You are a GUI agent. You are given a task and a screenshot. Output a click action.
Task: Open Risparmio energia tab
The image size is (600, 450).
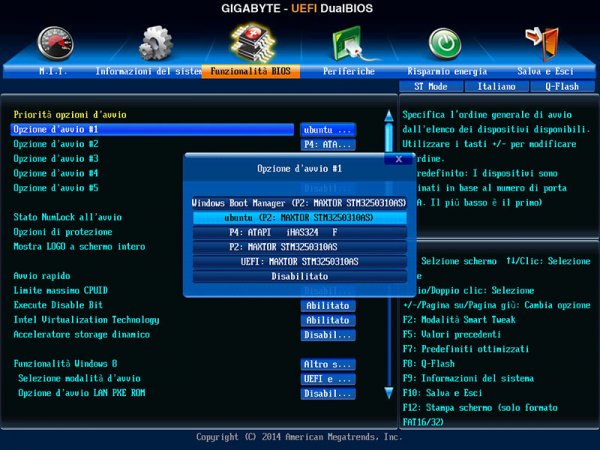click(x=447, y=71)
